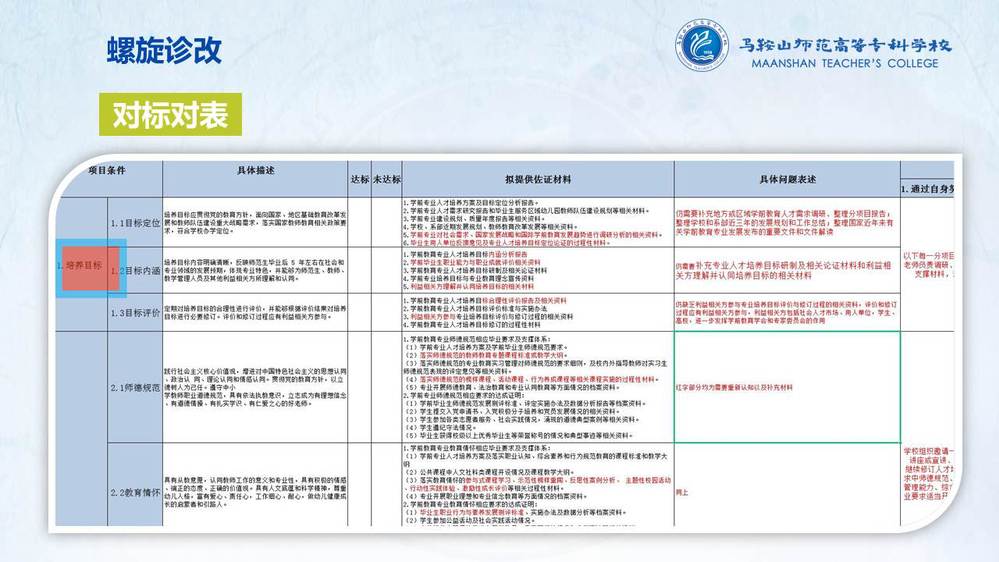The width and height of the screenshot is (999, 562).
Task: Click the school name 马鞍山师范高等专科学校
Action: [845, 45]
